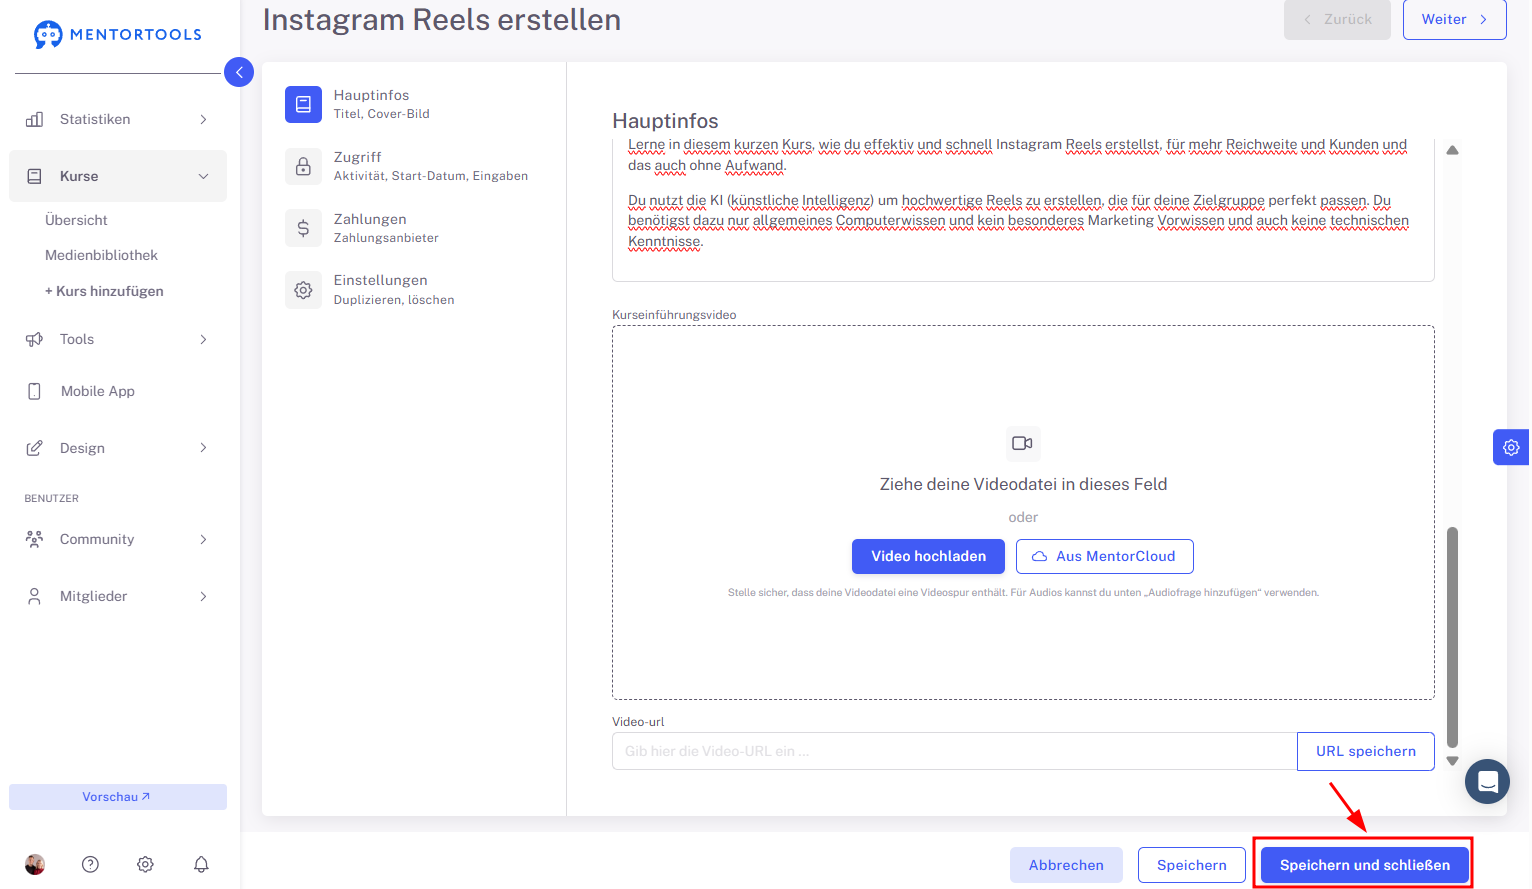Click the Video-URL input field
The image size is (1532, 889).
[954, 751]
